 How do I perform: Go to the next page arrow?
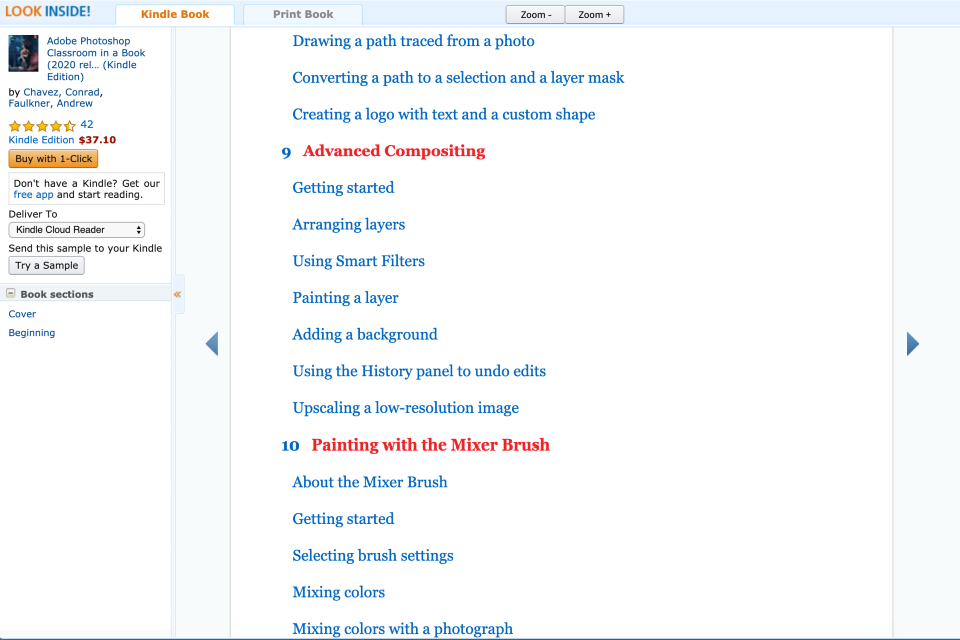(912, 344)
